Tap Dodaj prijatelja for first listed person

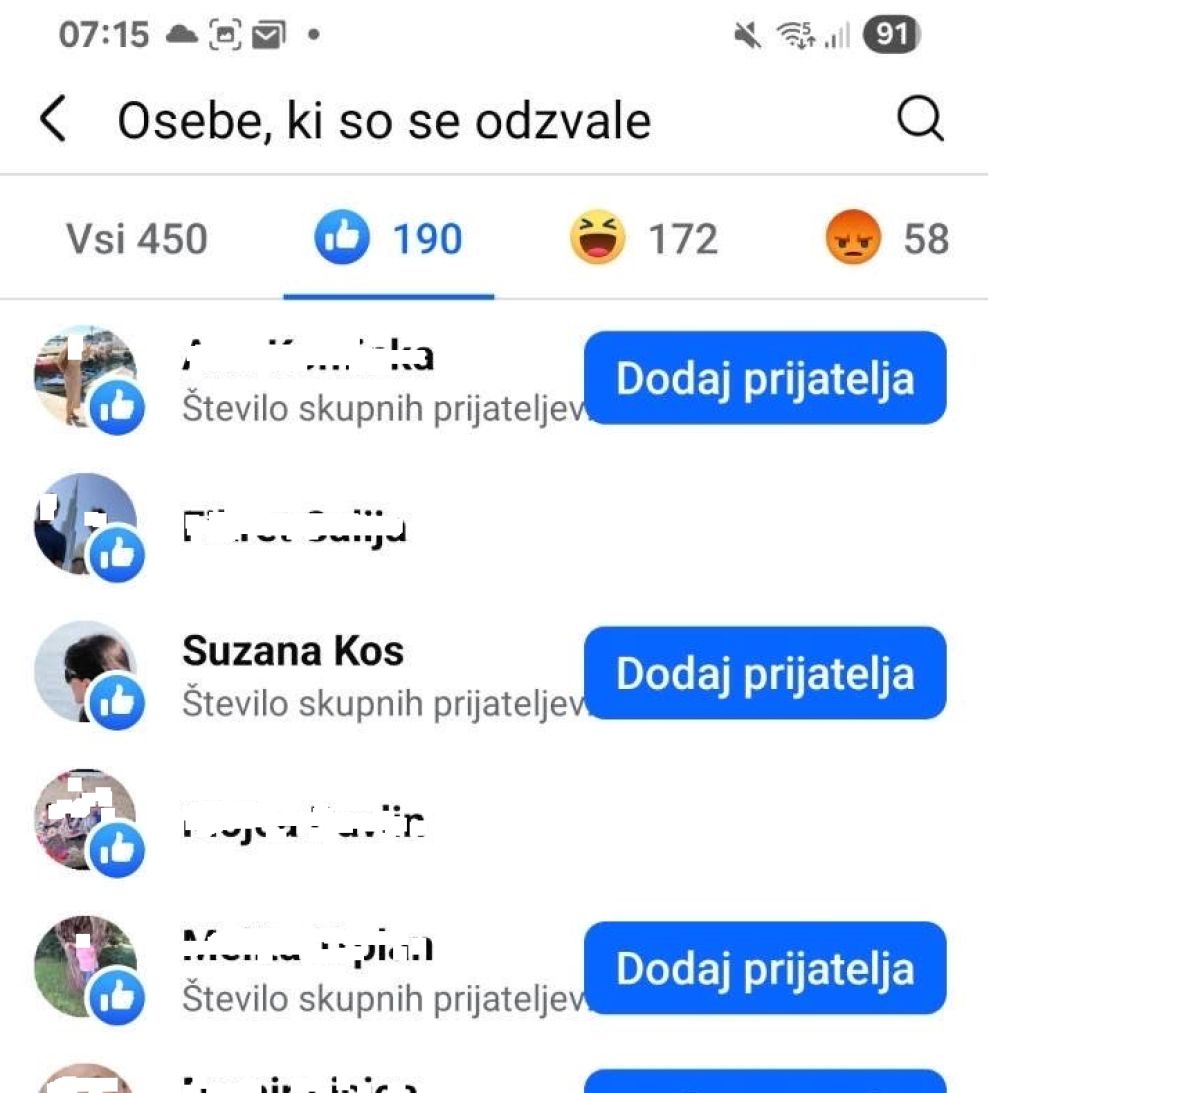[x=765, y=378]
